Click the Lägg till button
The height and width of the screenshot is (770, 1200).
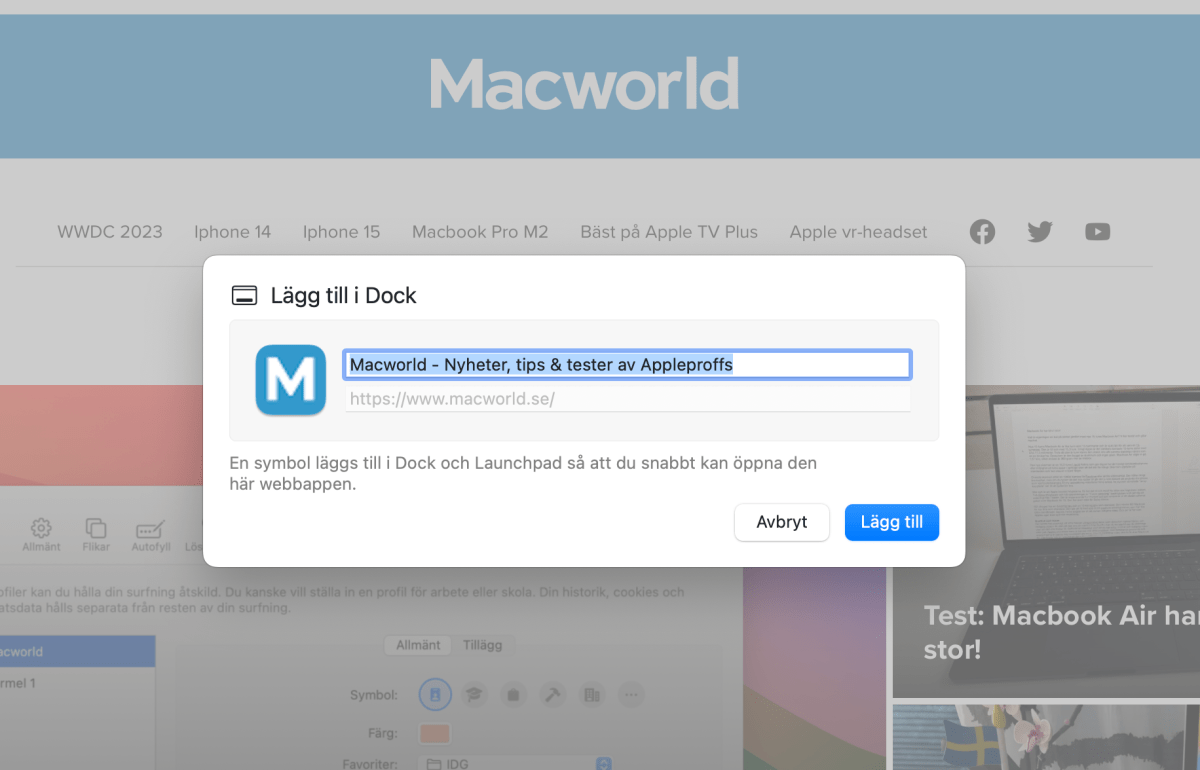[891, 522]
